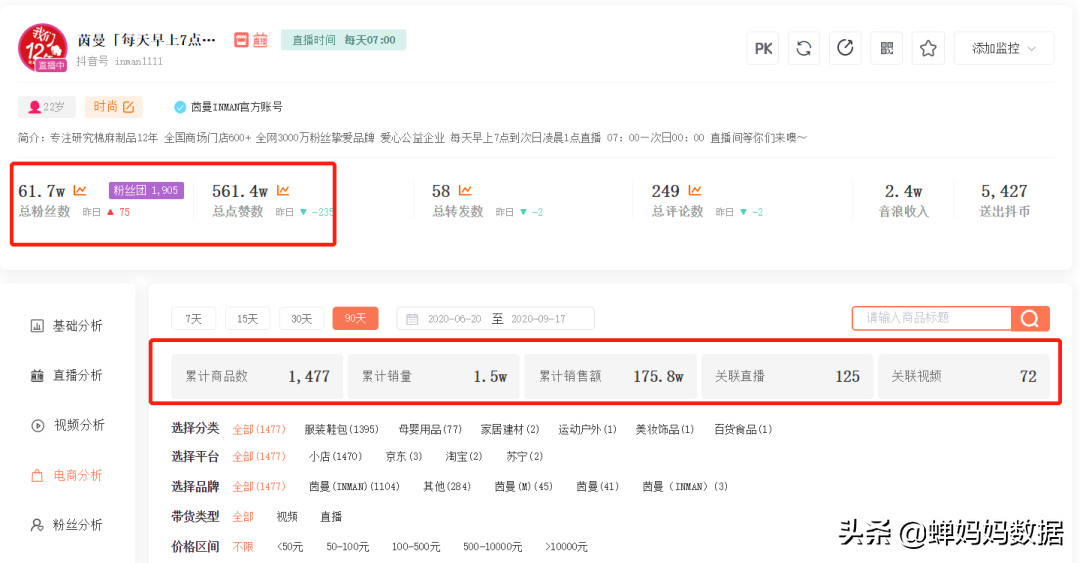Filter platform by 小店(1470)
The image size is (1080, 563).
335,456
